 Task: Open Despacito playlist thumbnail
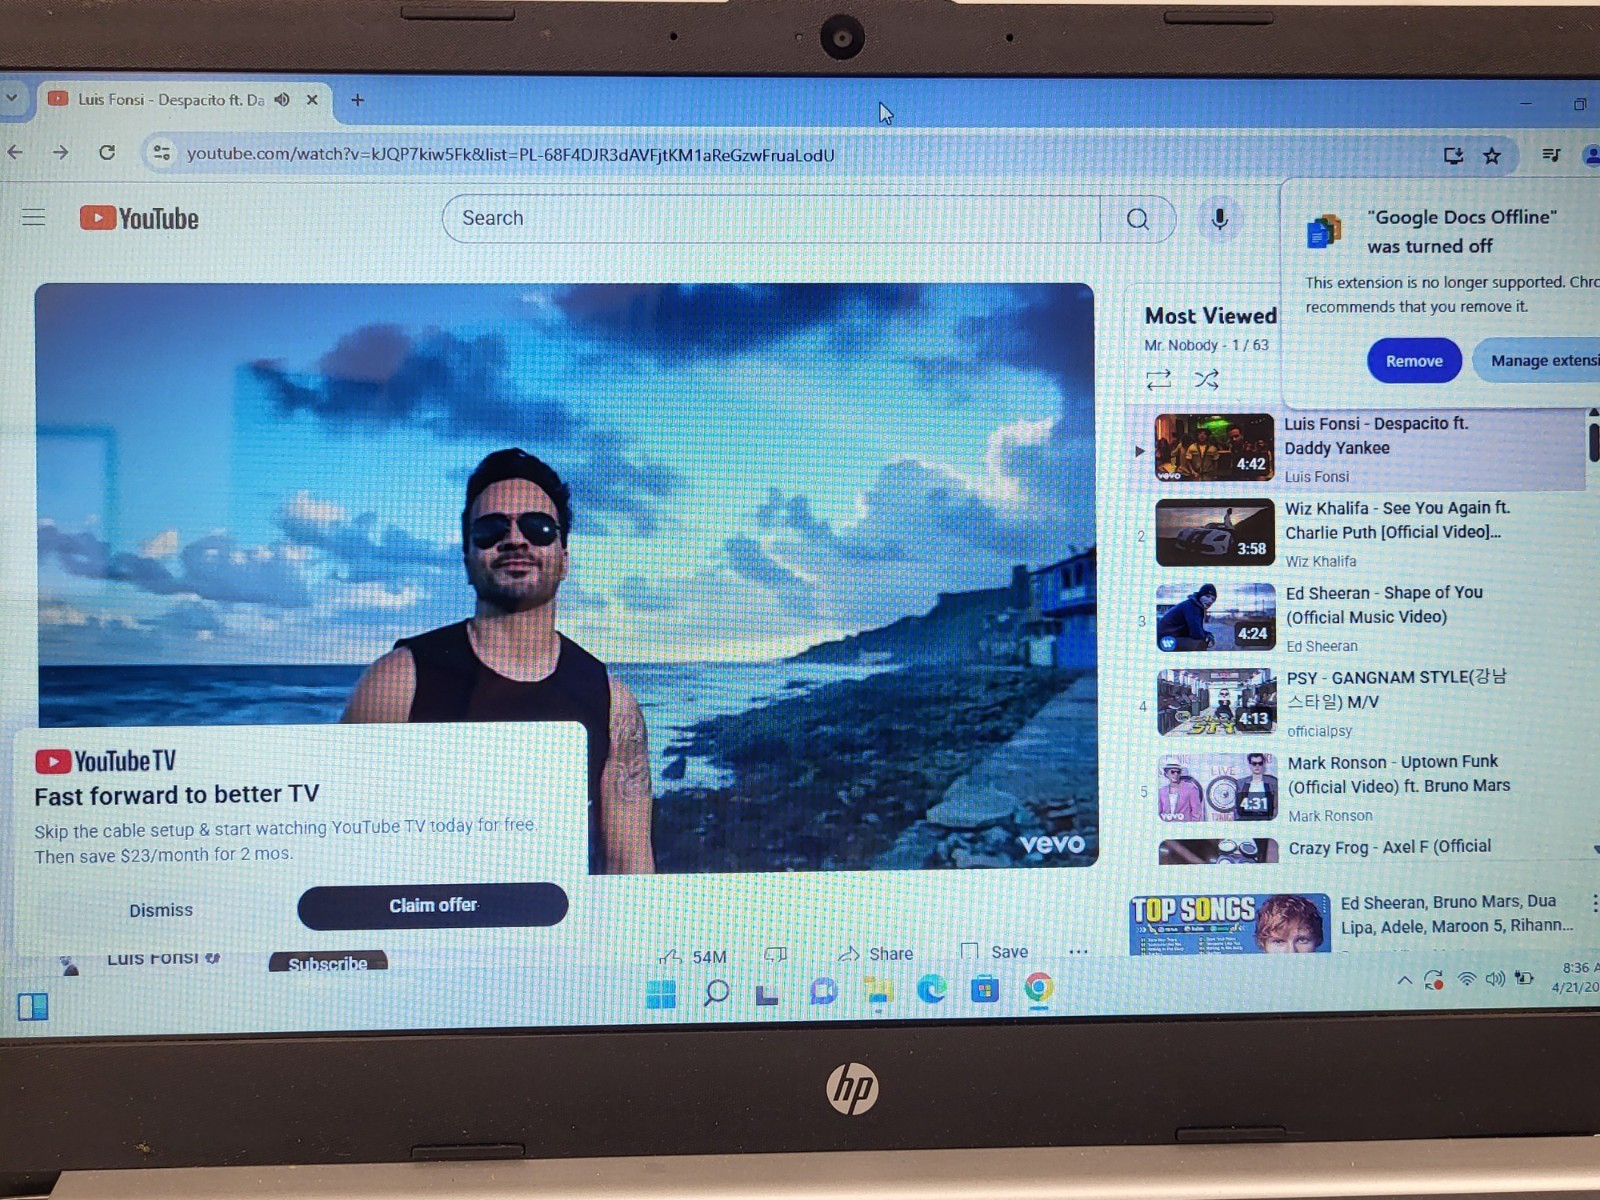(x=1214, y=448)
